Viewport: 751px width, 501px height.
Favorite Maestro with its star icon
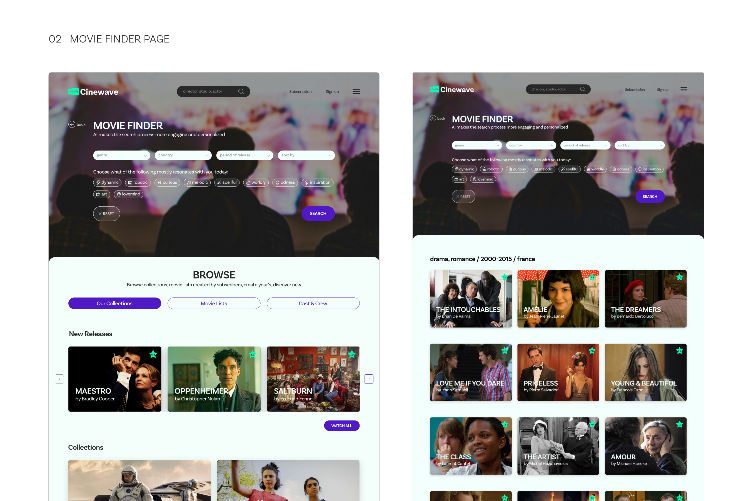153,354
